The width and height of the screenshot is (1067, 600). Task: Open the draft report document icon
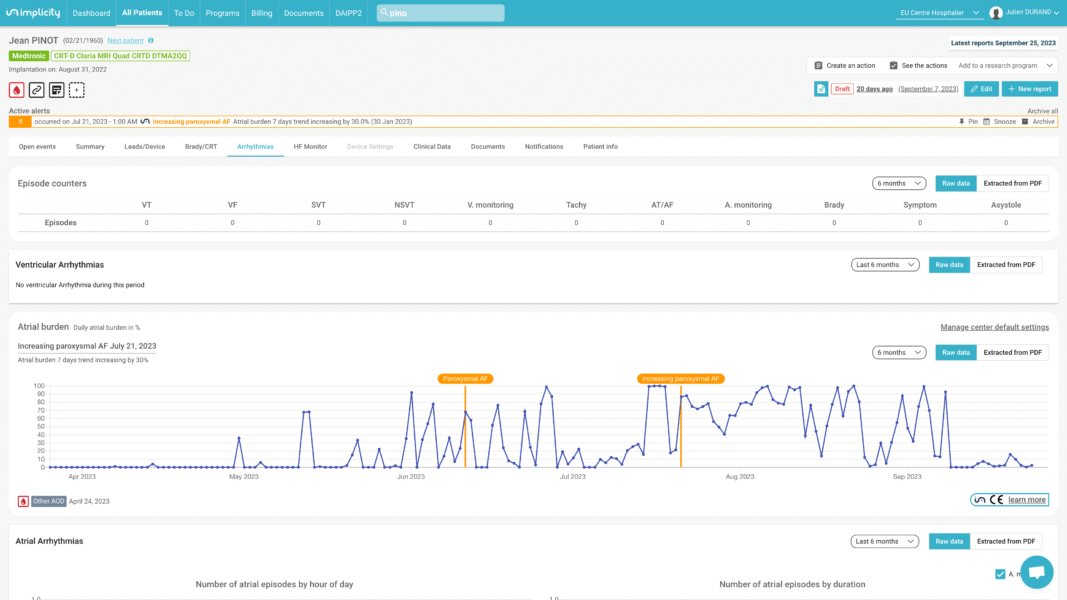coord(820,89)
